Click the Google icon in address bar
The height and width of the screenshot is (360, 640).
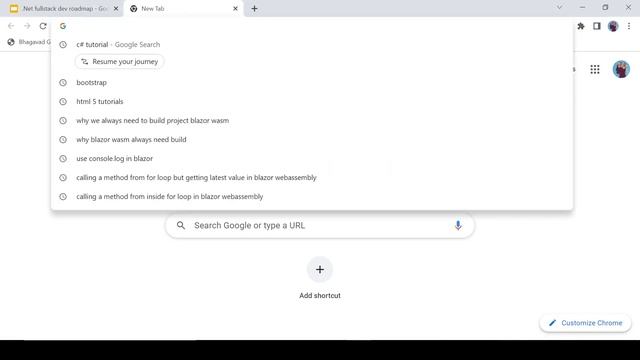(63, 26)
